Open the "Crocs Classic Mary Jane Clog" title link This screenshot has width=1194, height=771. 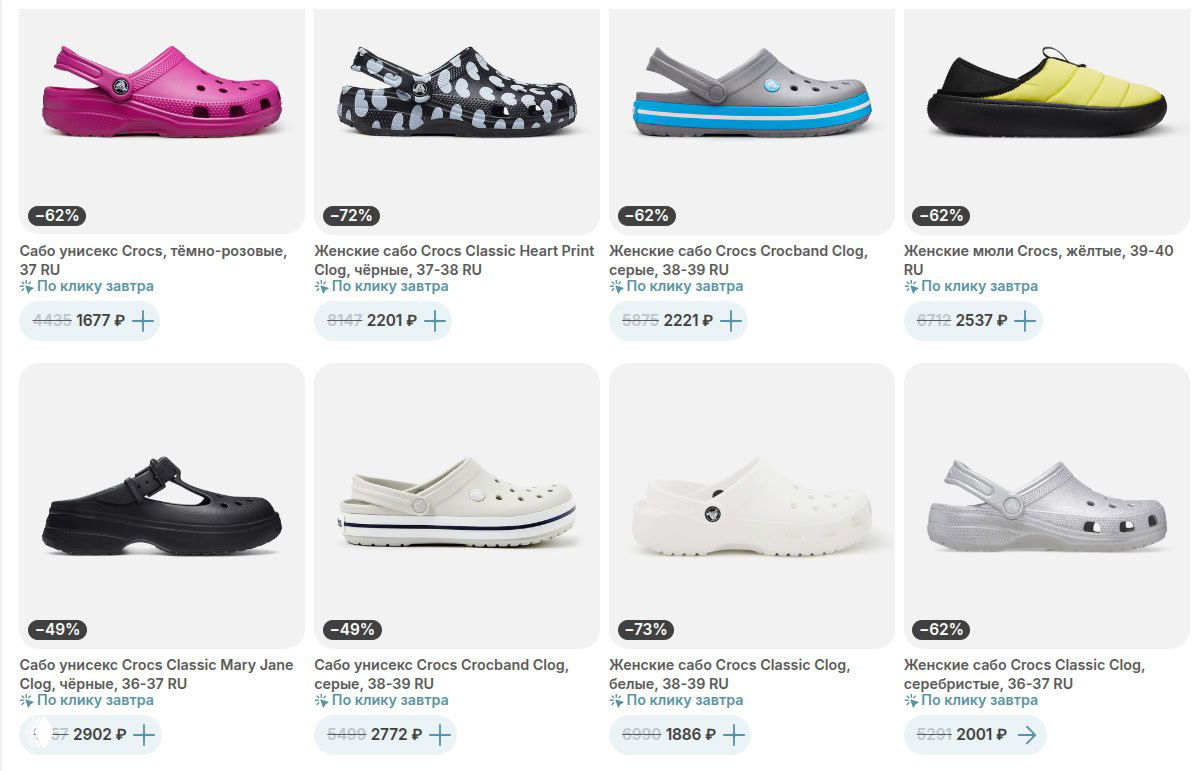click(x=156, y=673)
